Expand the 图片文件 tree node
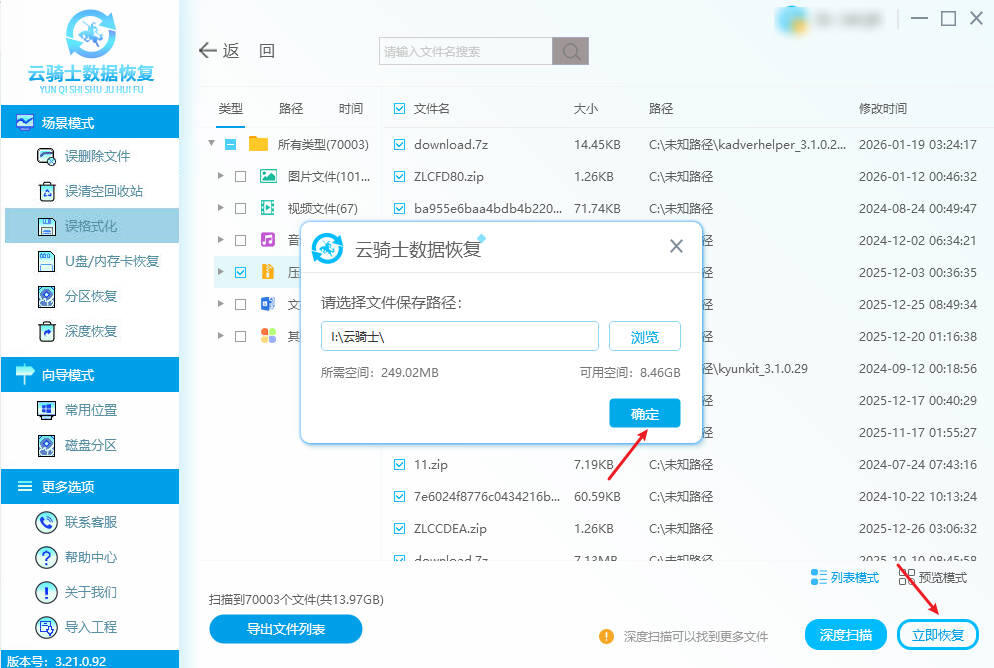994x668 pixels. (220, 176)
